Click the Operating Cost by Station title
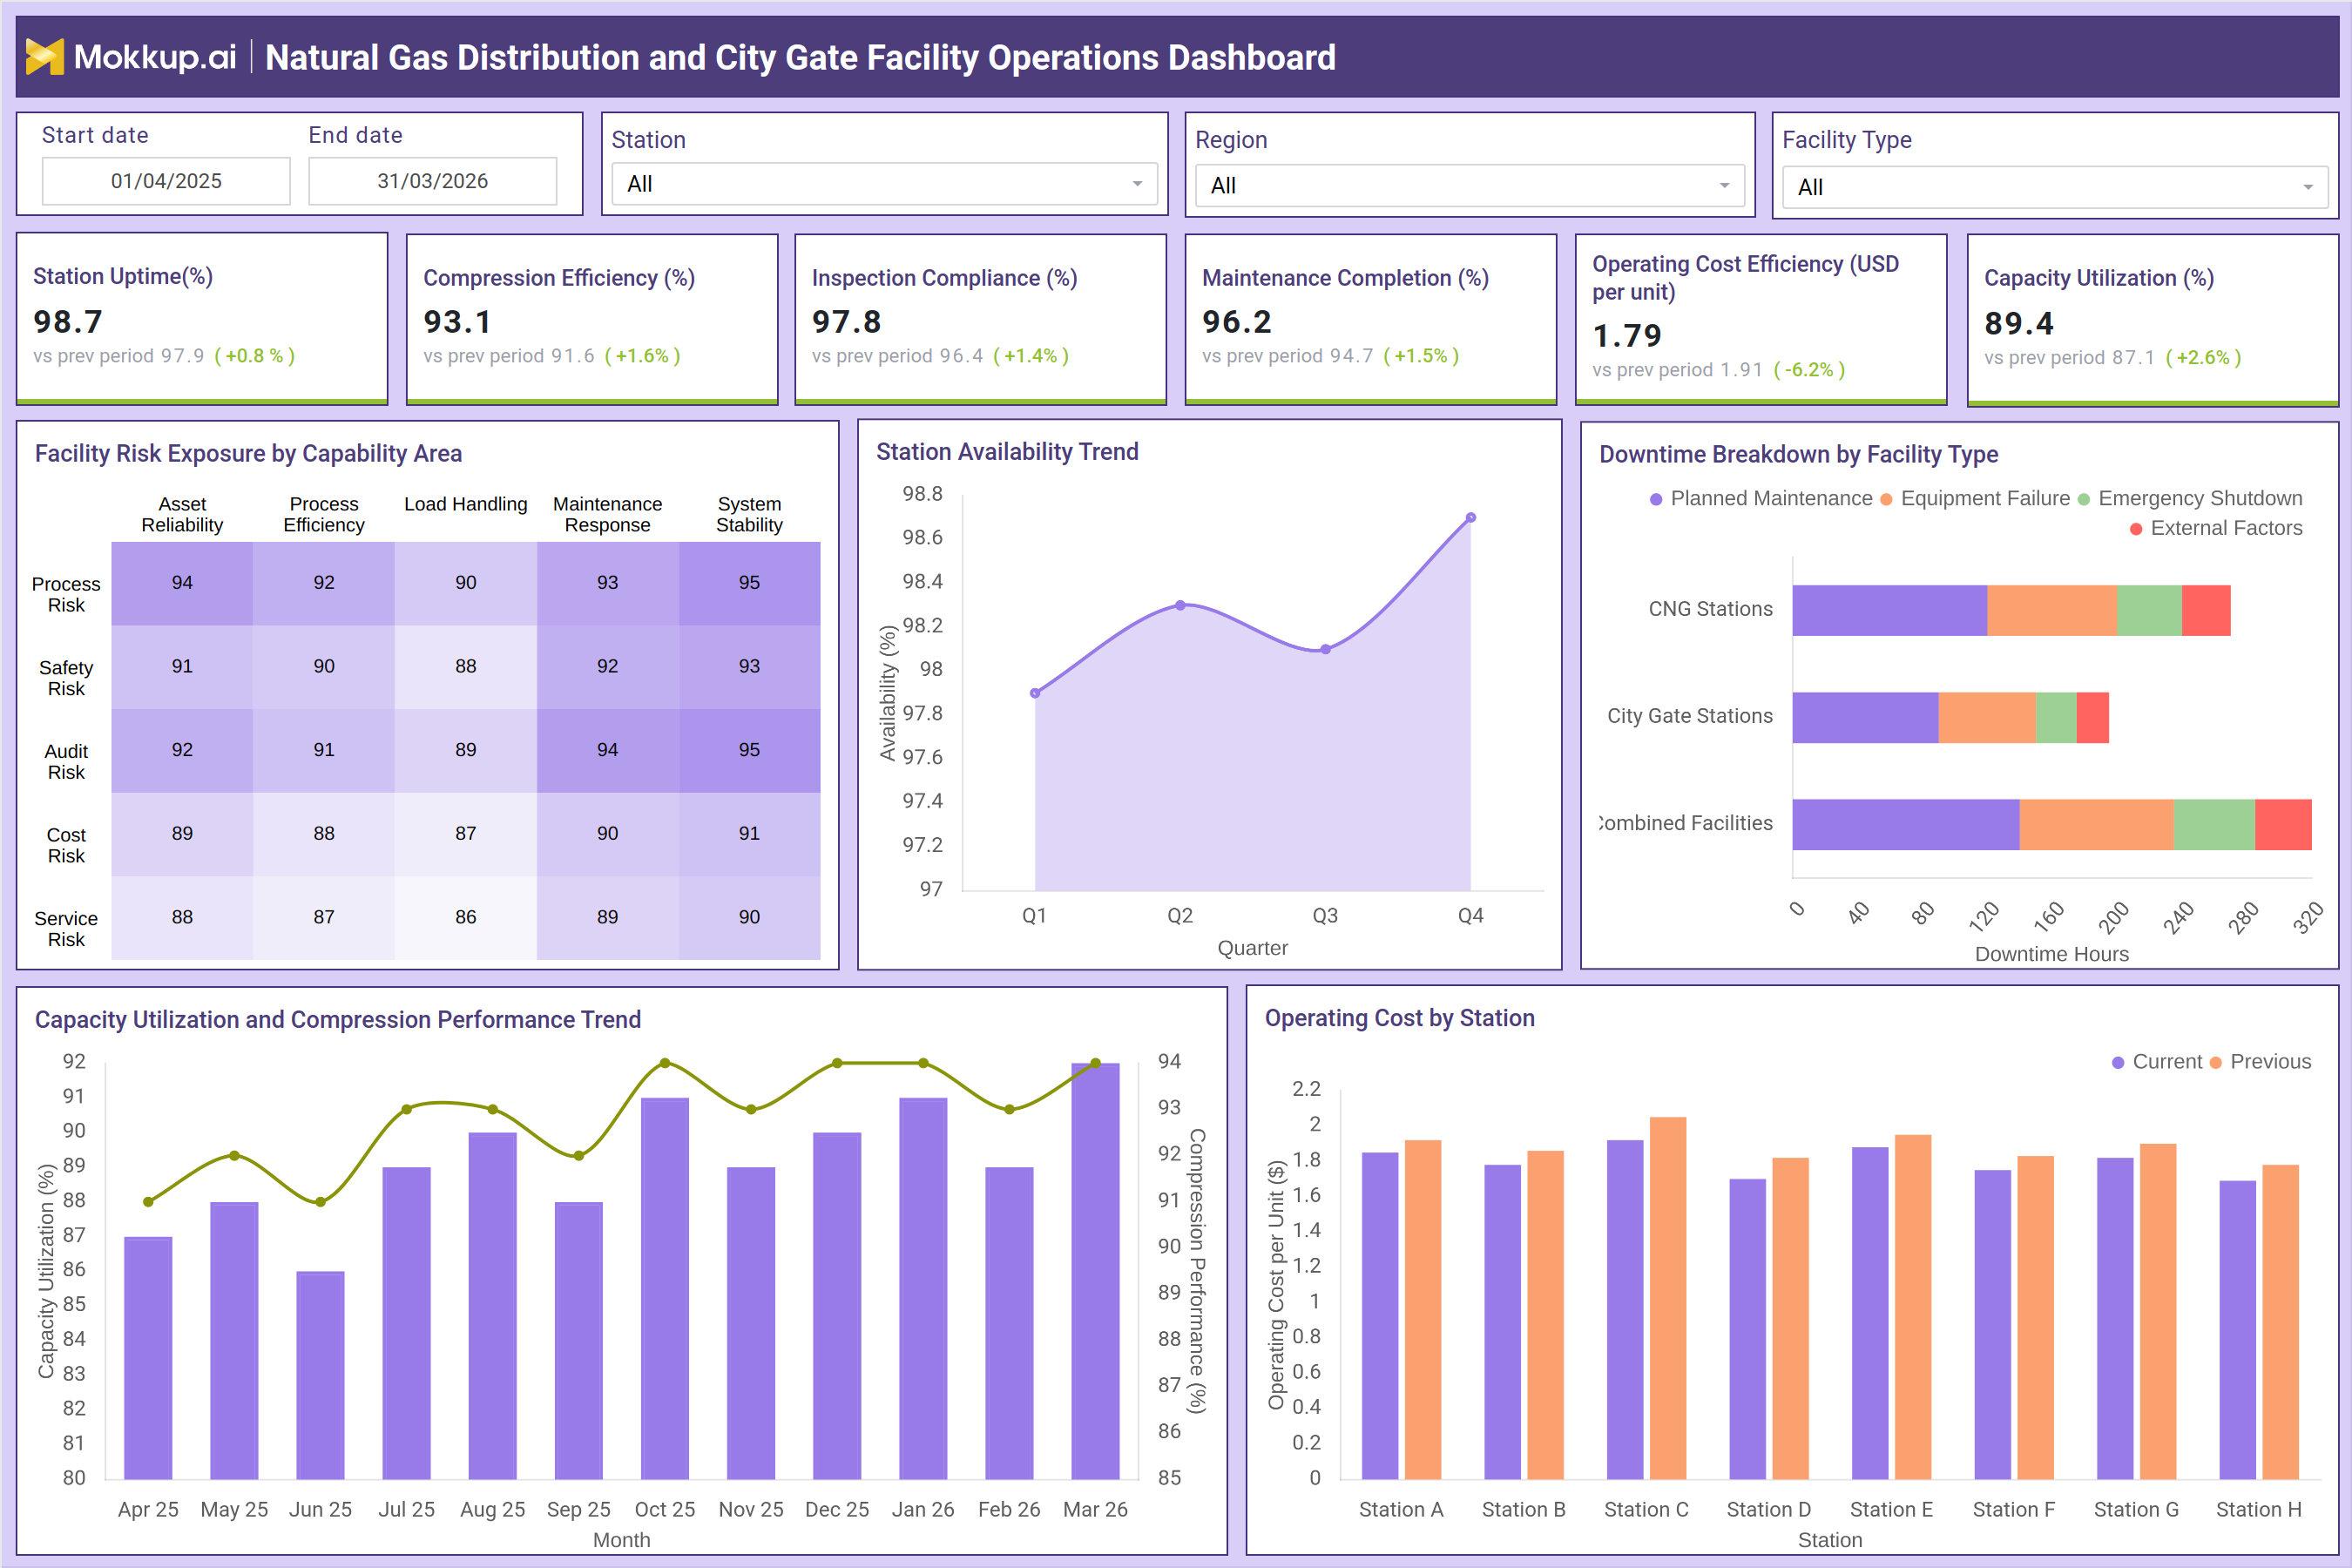This screenshot has height=1568, width=2352. (x=1399, y=1018)
